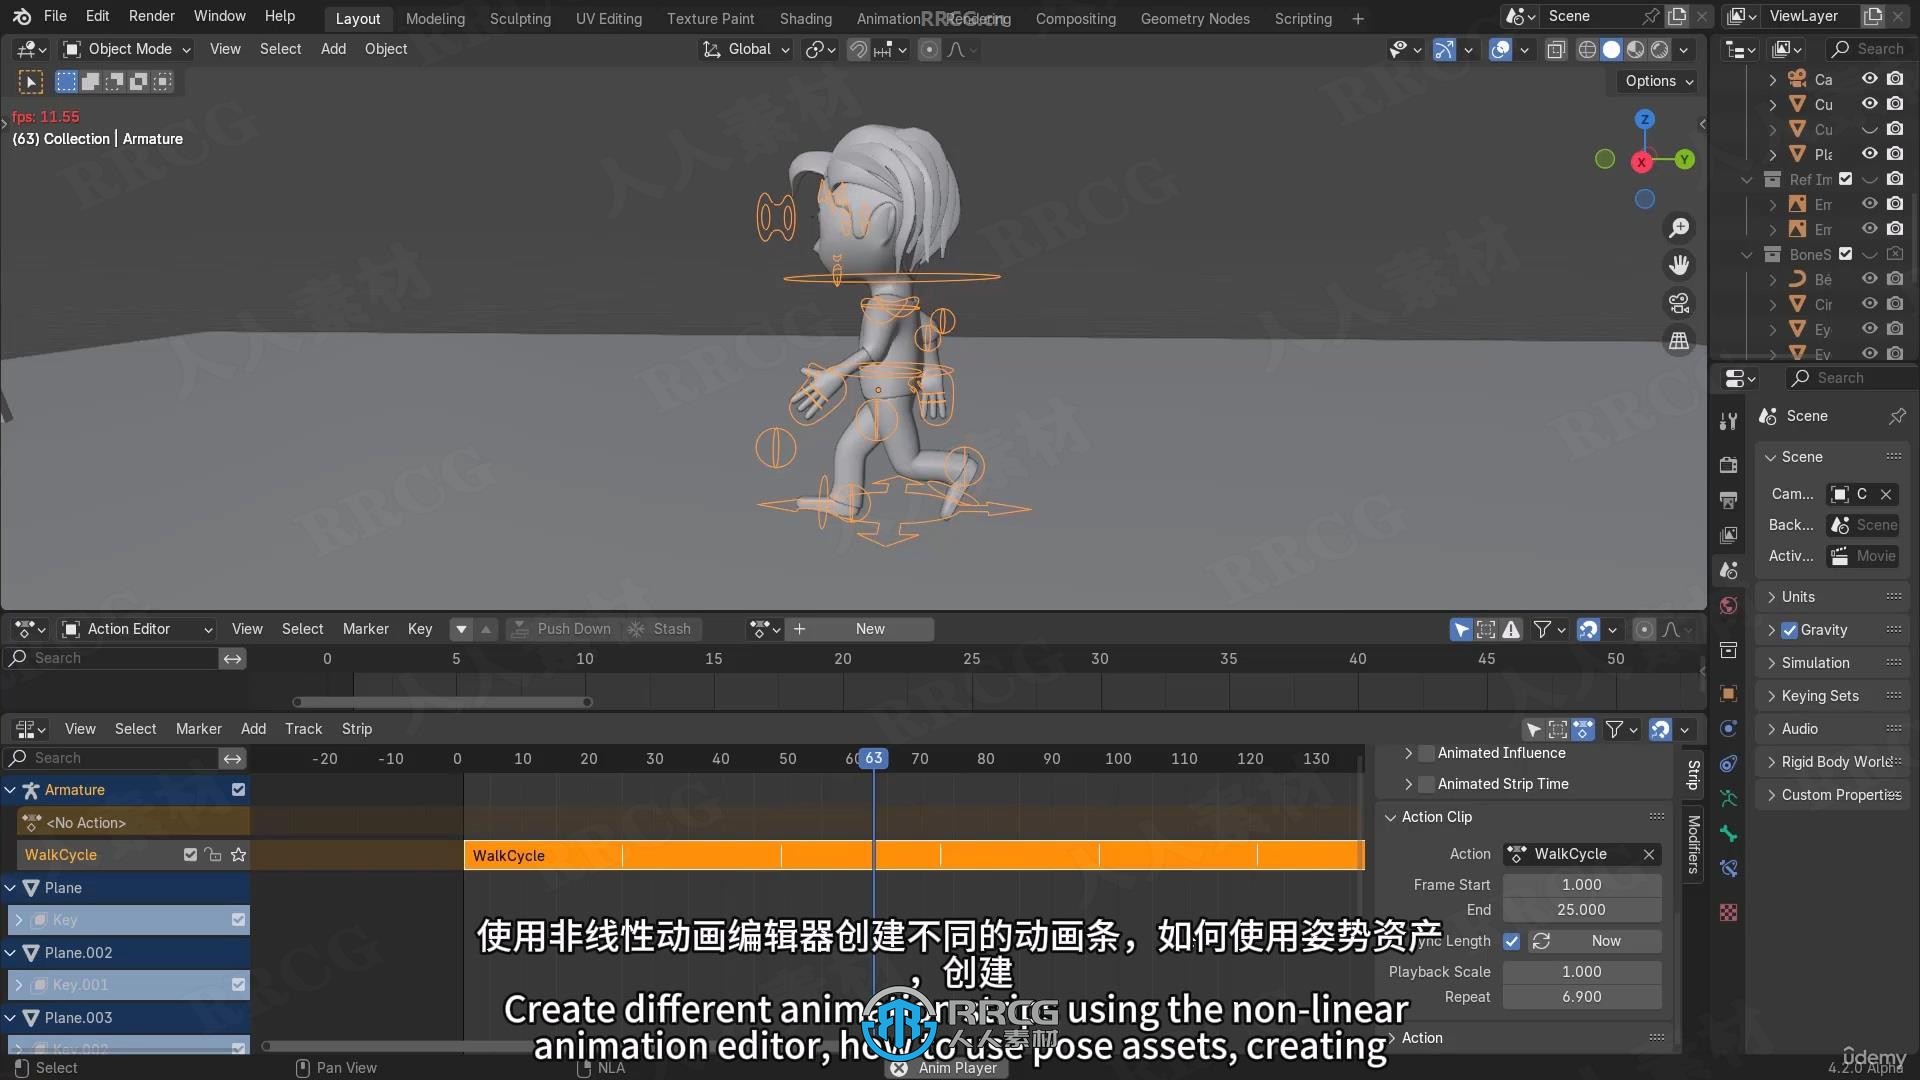The width and height of the screenshot is (1920, 1080).
Task: Click the New action button in Action Editor
Action: click(869, 628)
